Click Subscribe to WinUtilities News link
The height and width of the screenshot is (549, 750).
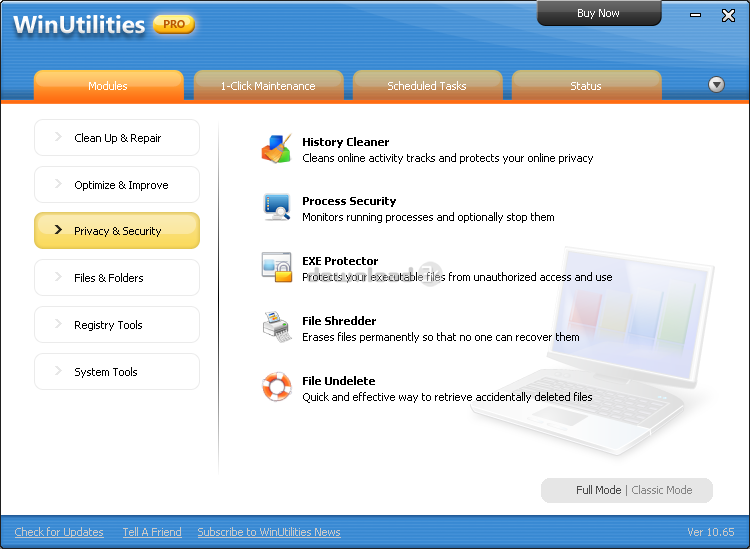tap(269, 532)
